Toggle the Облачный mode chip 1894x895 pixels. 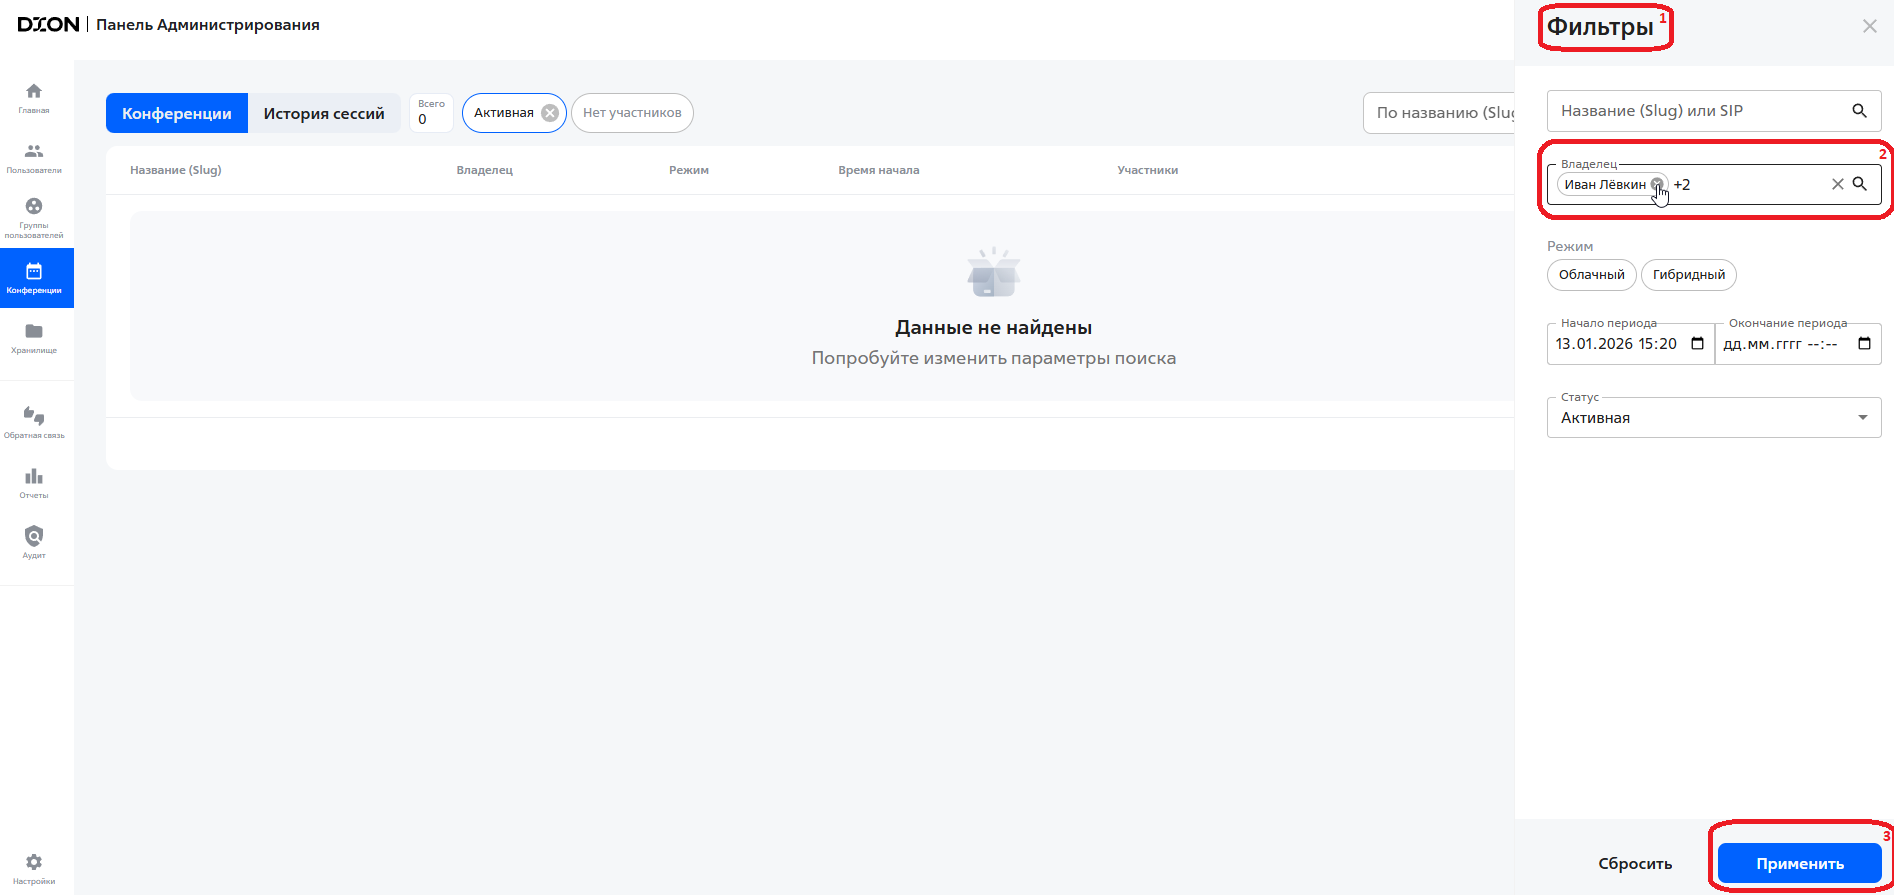(x=1591, y=275)
